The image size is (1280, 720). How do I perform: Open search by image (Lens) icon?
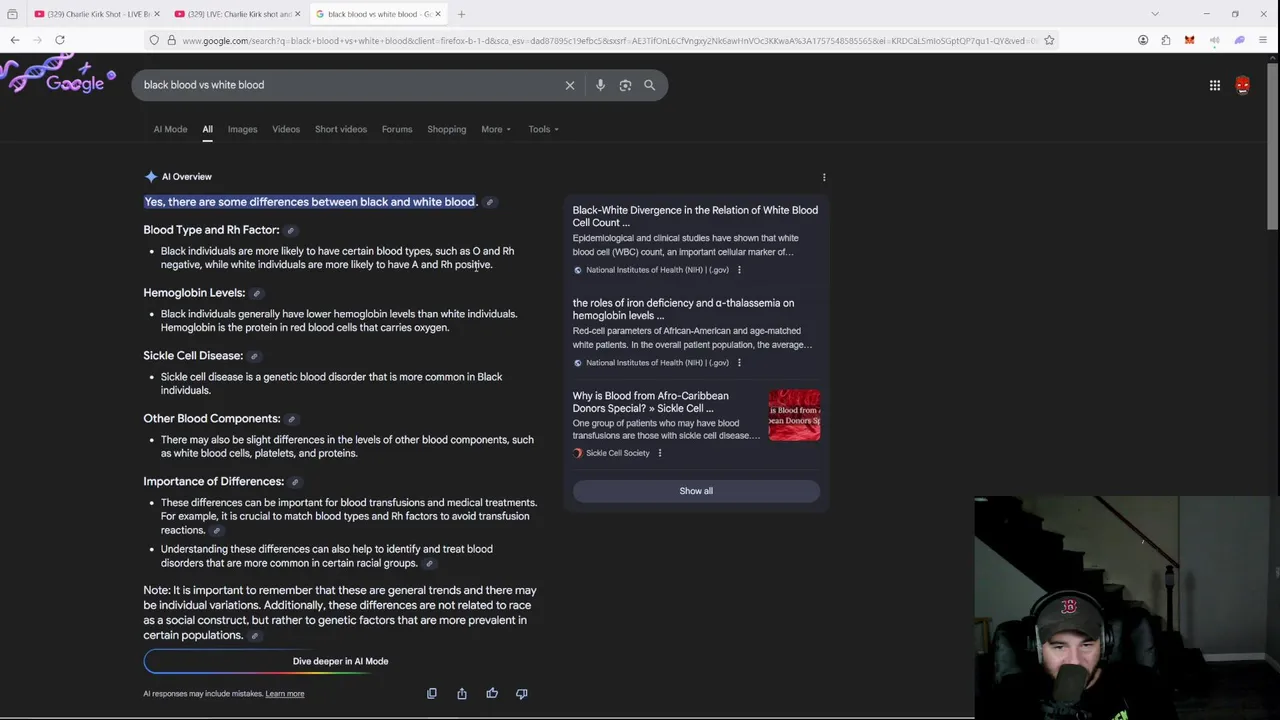[625, 85]
